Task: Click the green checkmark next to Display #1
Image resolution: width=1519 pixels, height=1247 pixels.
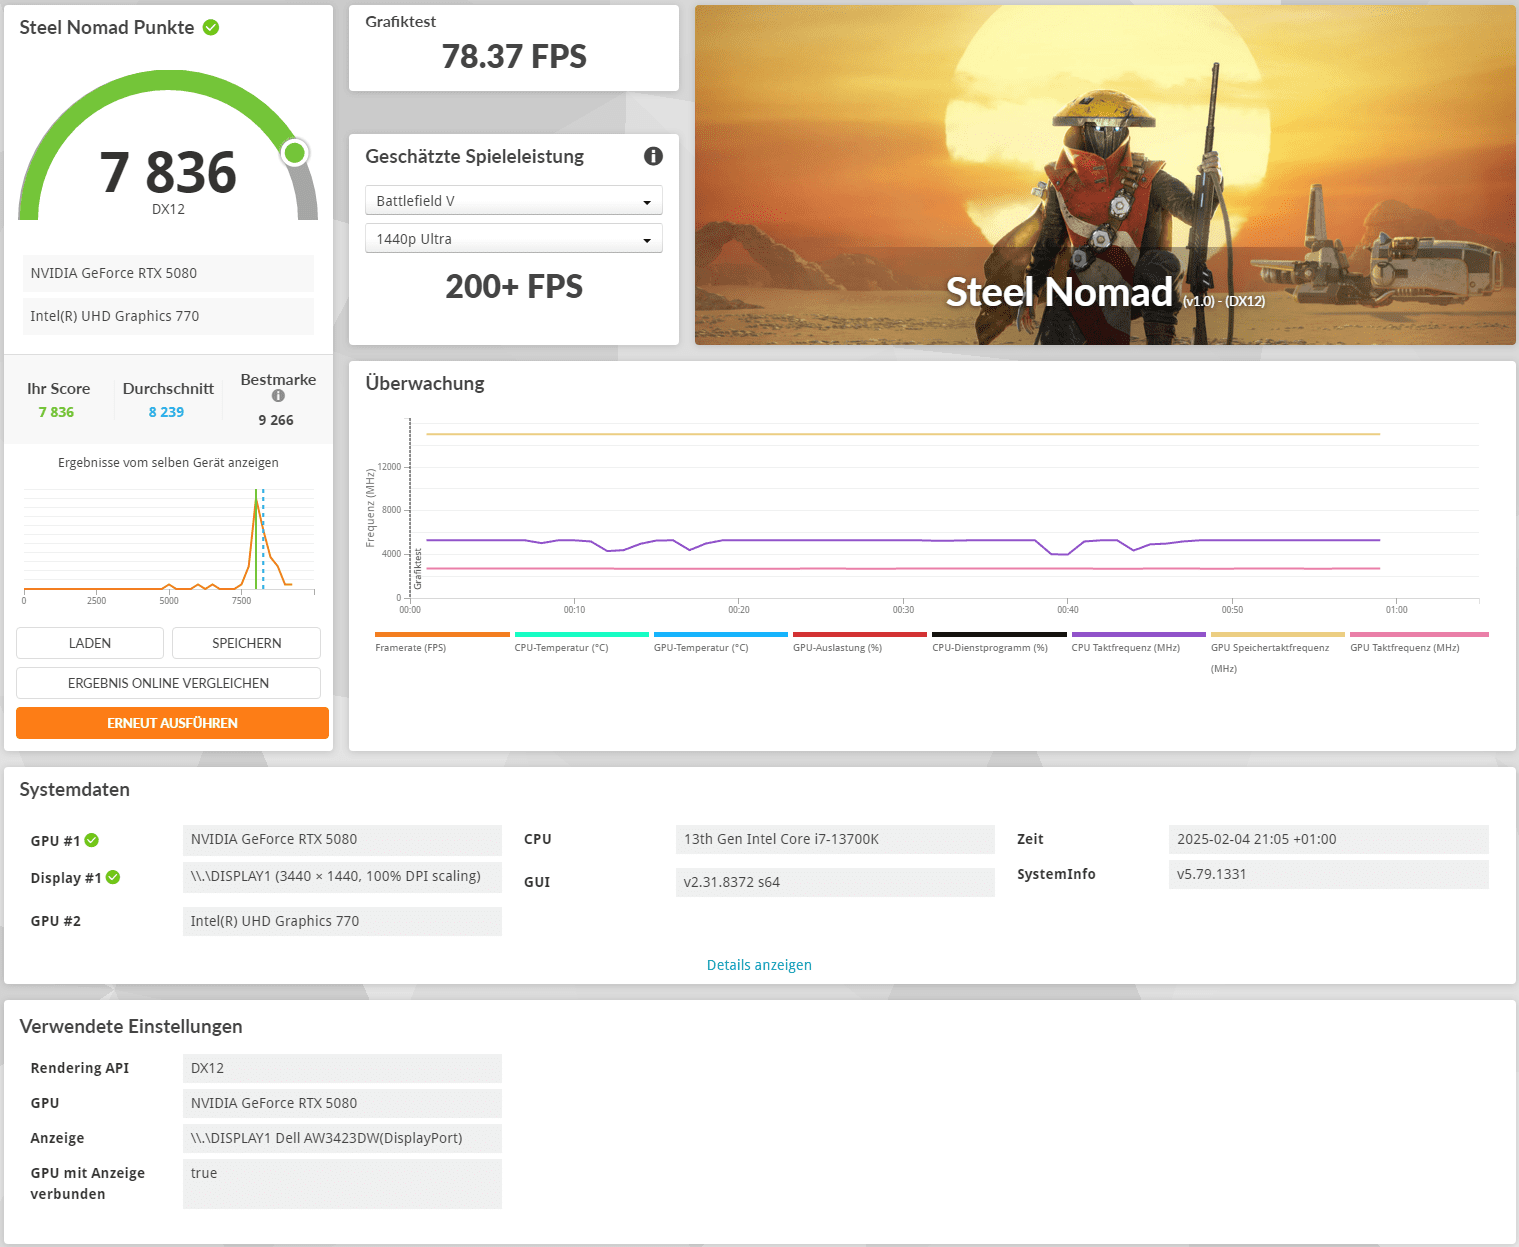Action: tap(113, 877)
